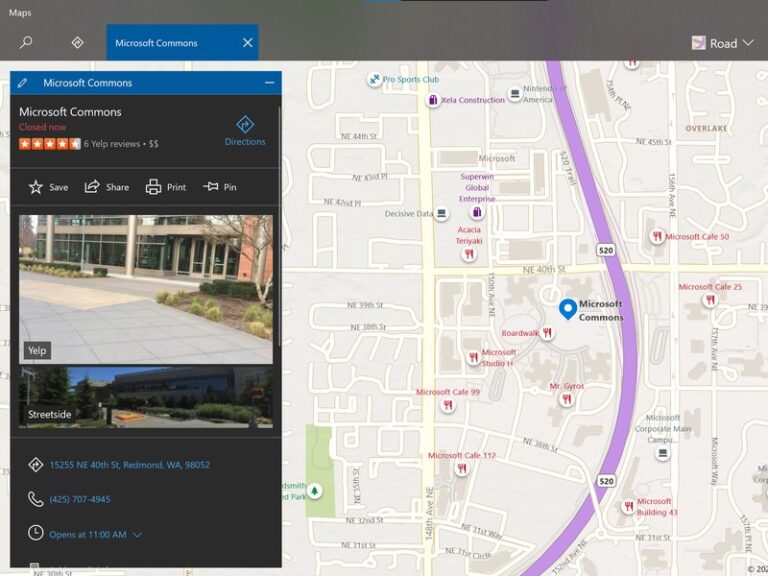Select Microsoft Cafe 99 restaurant marker
This screenshot has width=768, height=576.
point(448,405)
